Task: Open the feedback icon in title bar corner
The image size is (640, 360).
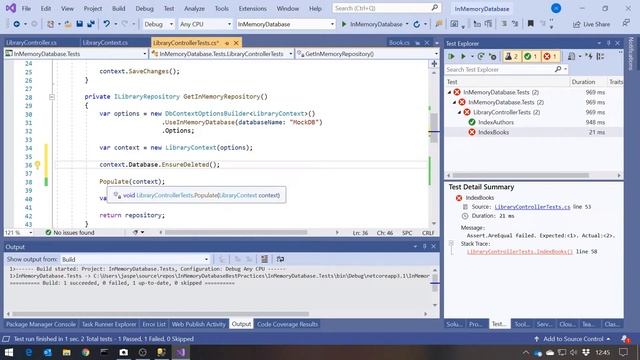Action: [626, 23]
